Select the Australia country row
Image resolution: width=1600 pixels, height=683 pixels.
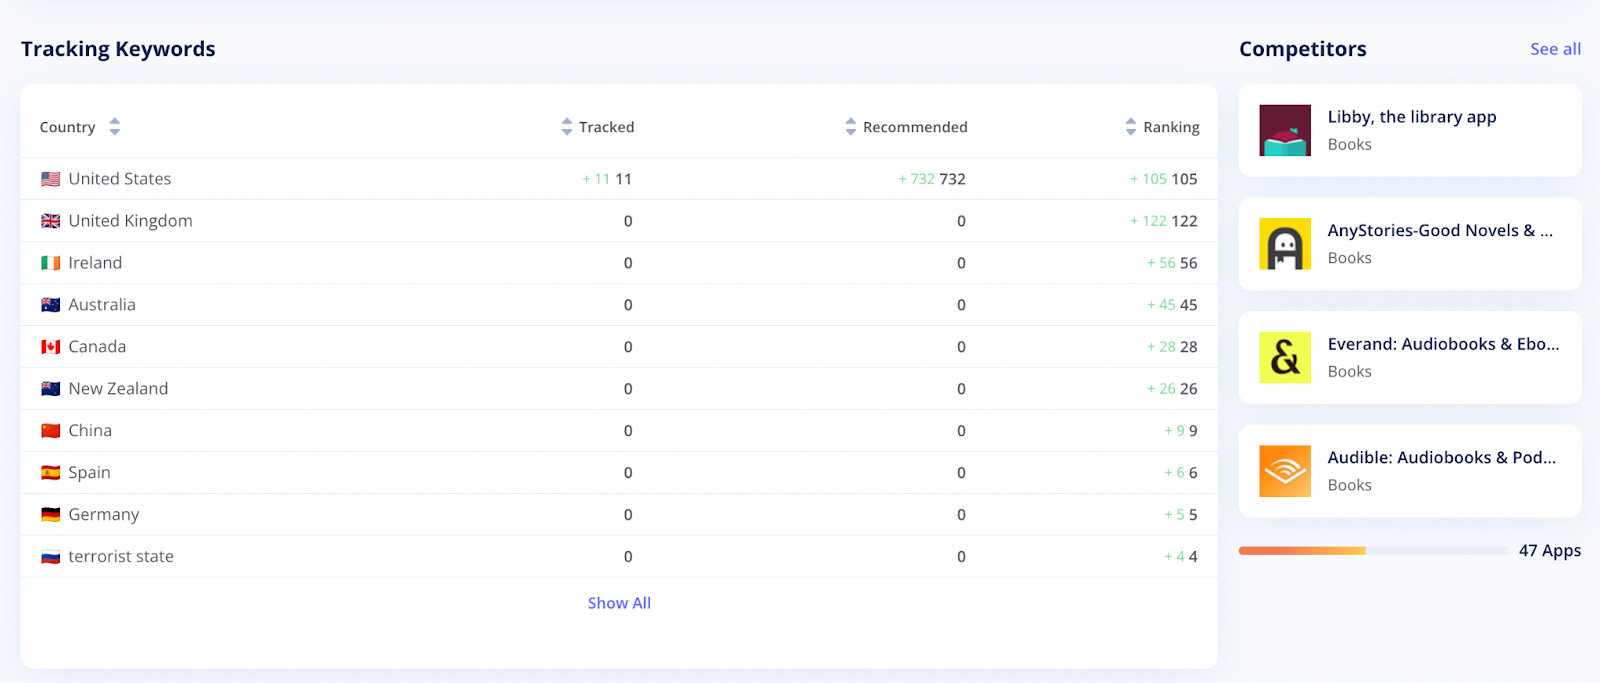102,305
